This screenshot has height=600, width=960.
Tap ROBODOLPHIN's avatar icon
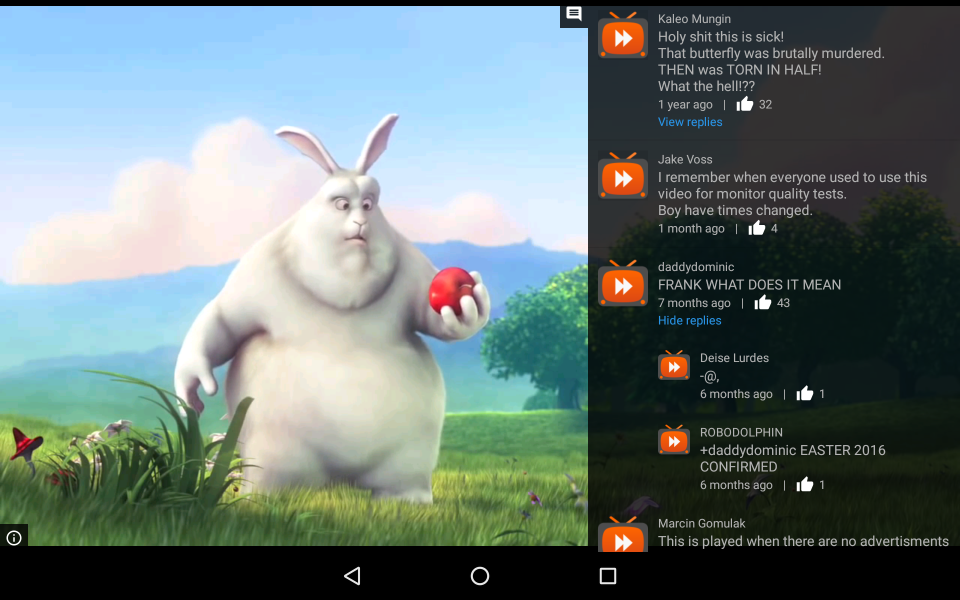pos(674,441)
